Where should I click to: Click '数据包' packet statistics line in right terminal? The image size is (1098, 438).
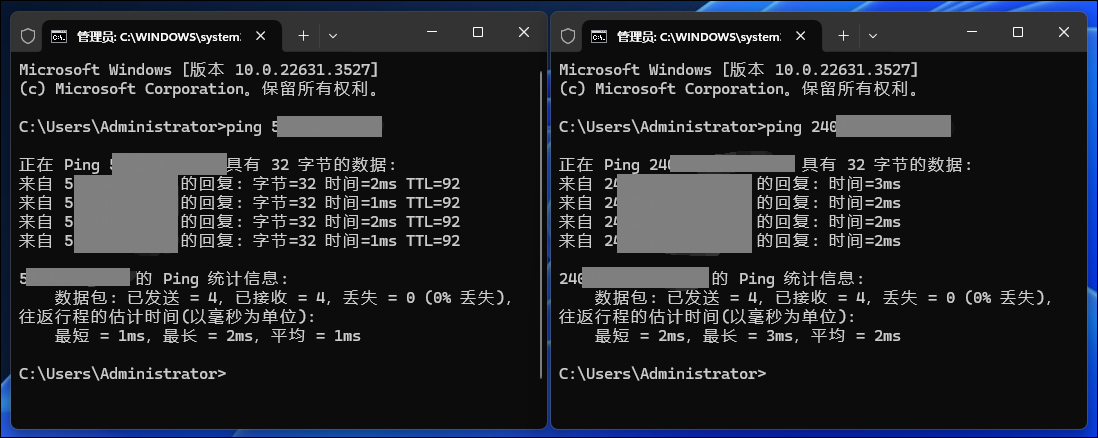[824, 298]
